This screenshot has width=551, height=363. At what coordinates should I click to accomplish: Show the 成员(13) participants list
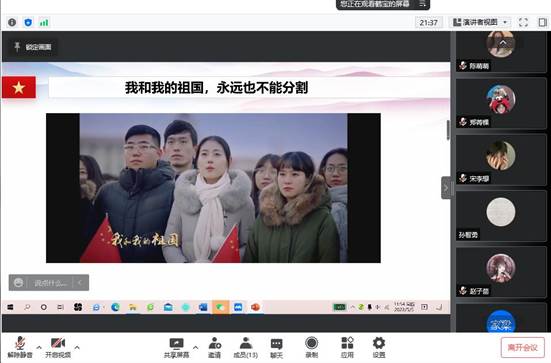pyautogui.click(x=246, y=348)
